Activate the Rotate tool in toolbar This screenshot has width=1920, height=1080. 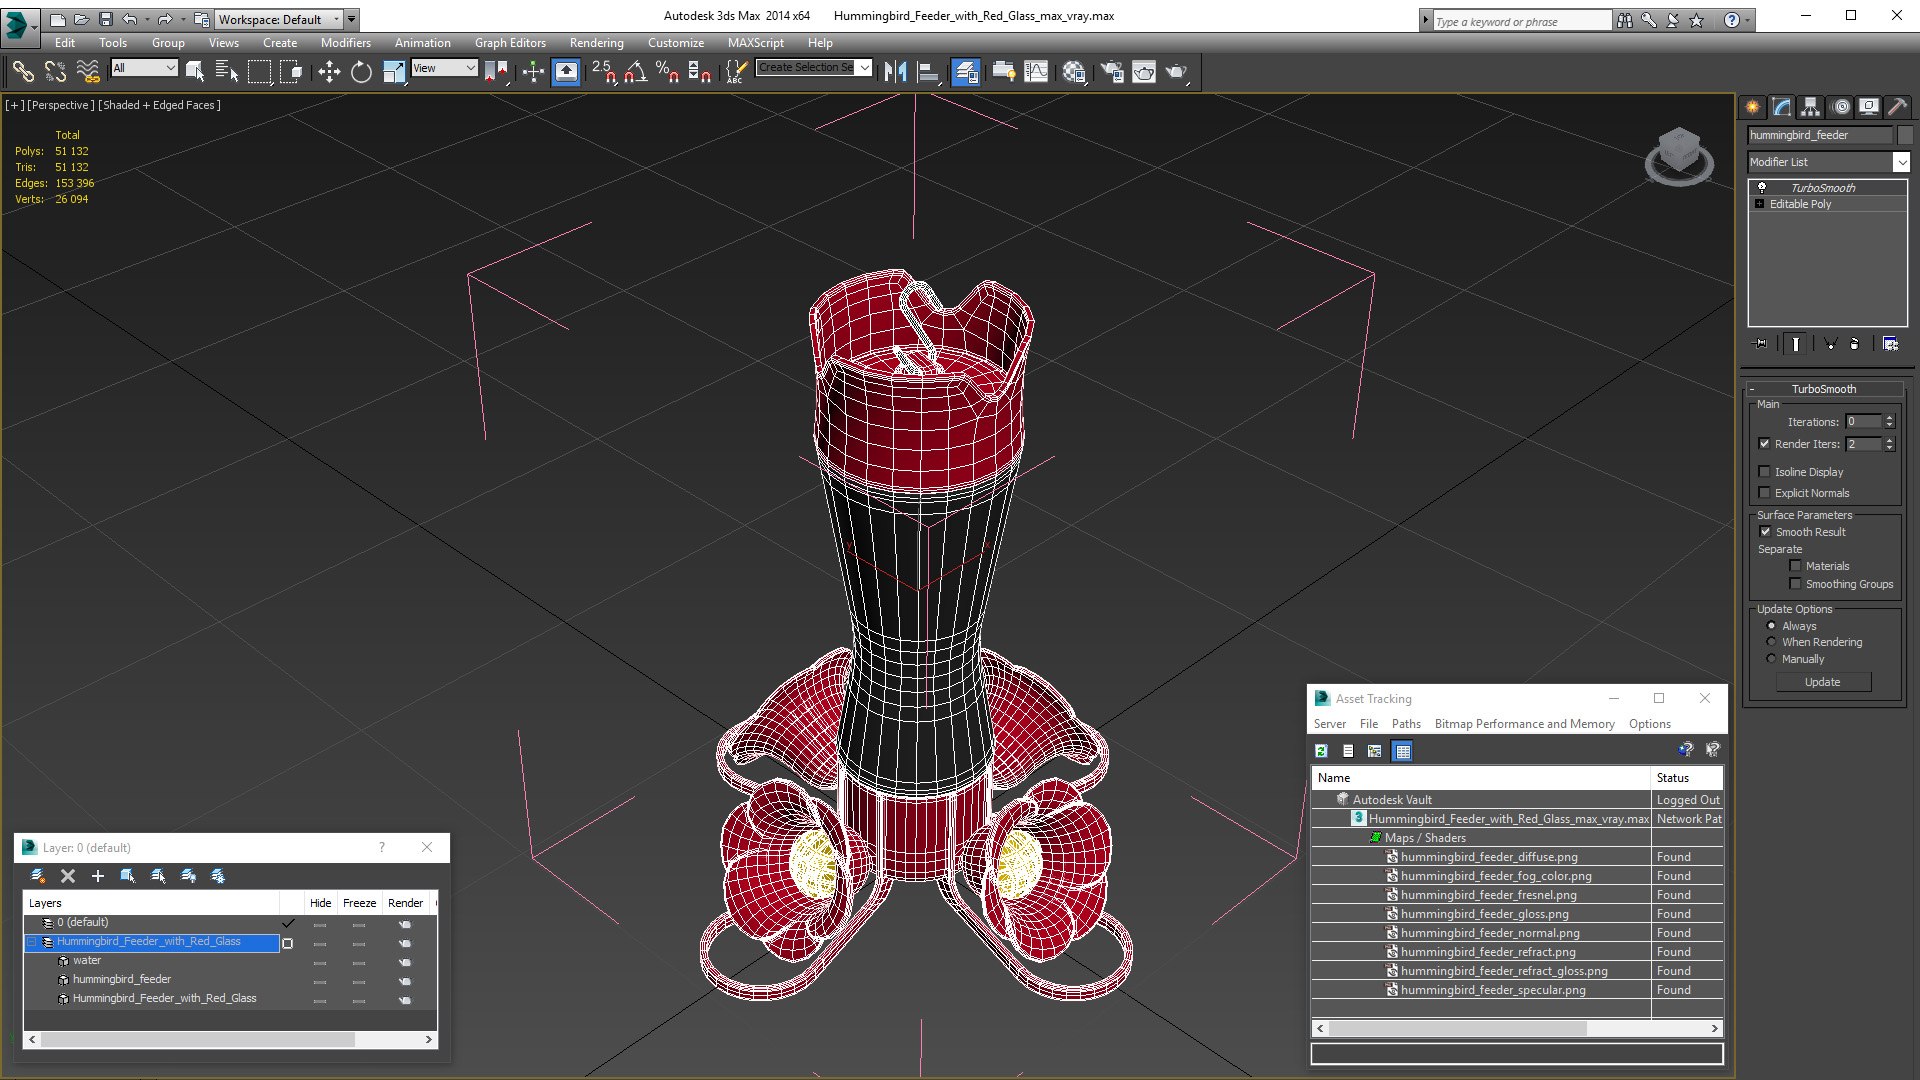pyautogui.click(x=361, y=71)
